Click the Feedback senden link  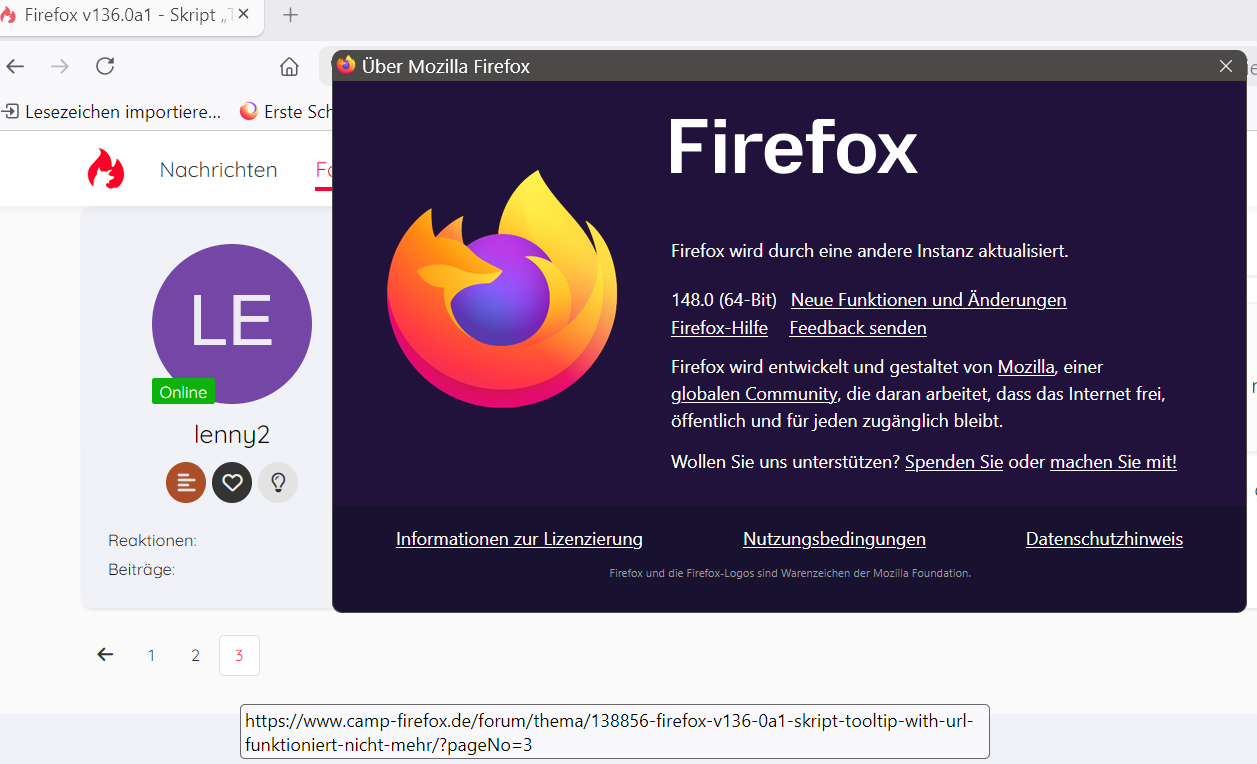click(858, 327)
